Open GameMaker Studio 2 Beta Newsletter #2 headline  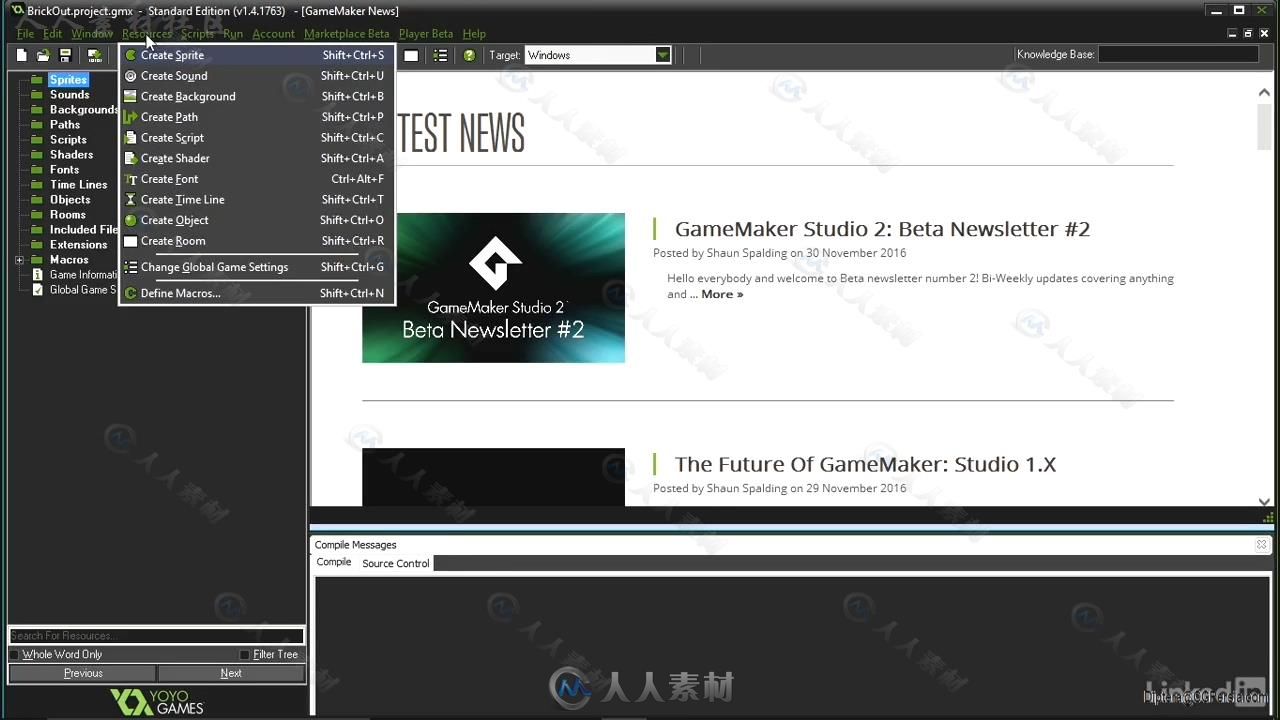coord(882,229)
